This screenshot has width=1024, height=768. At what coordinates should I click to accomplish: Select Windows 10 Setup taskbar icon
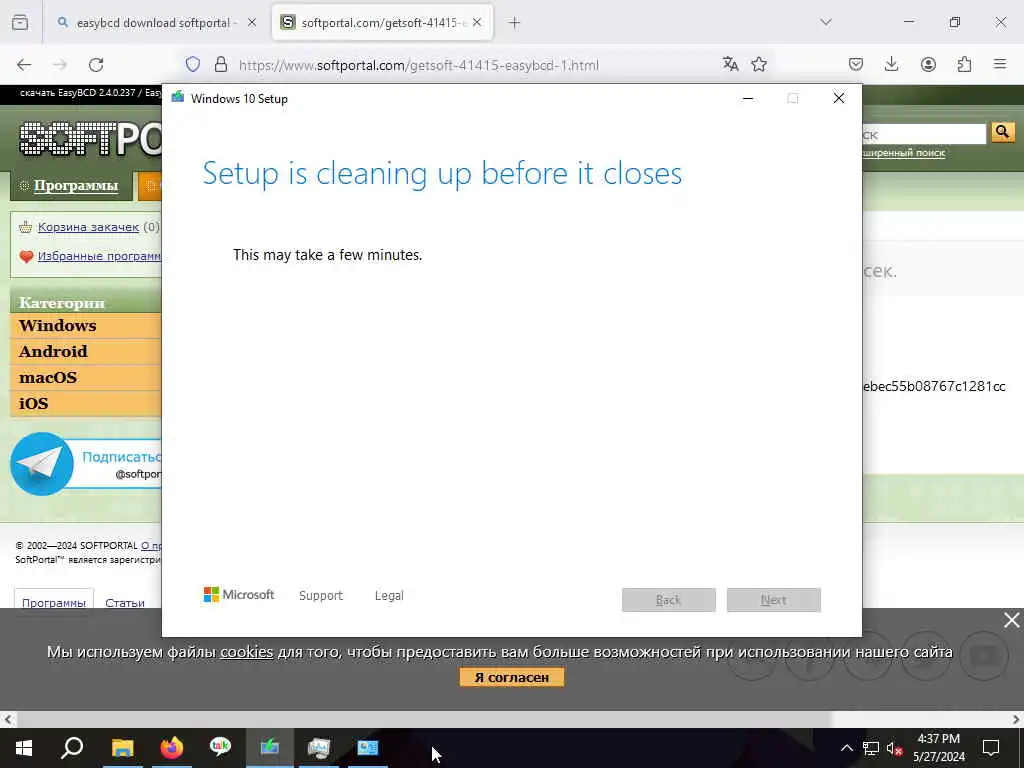click(x=269, y=748)
